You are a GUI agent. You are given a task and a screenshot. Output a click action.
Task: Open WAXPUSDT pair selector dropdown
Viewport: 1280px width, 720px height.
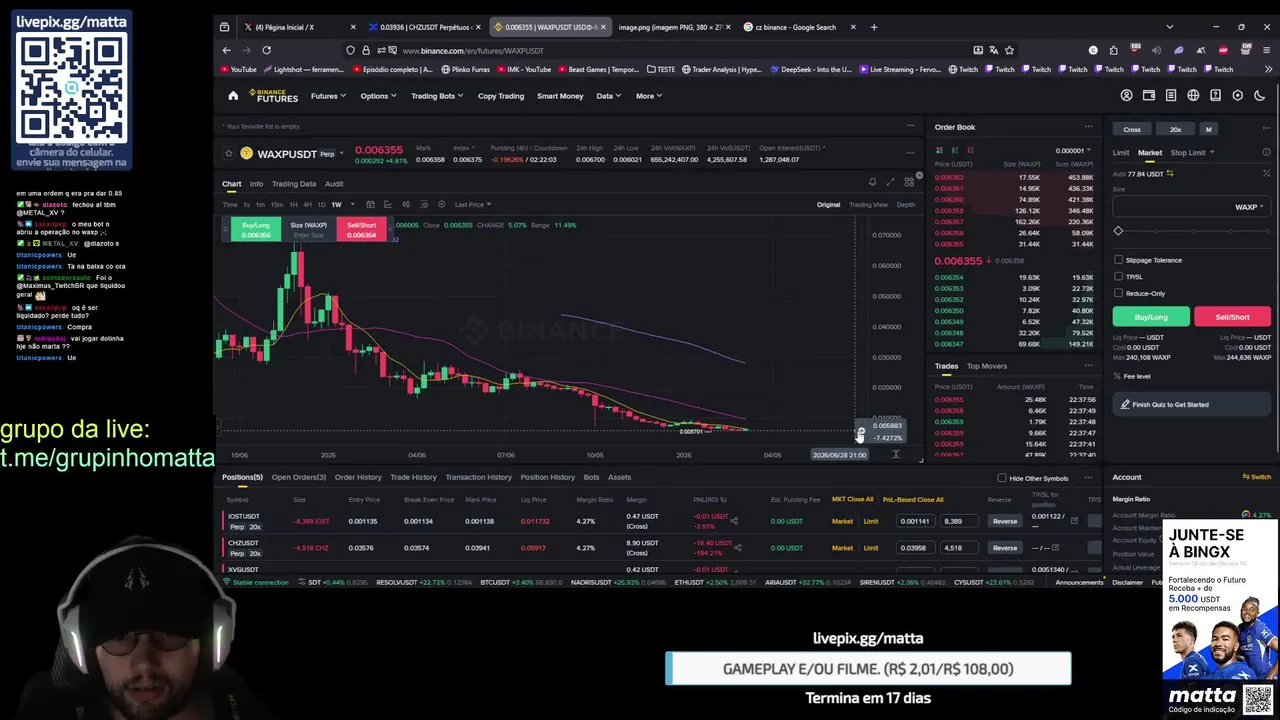click(x=341, y=154)
